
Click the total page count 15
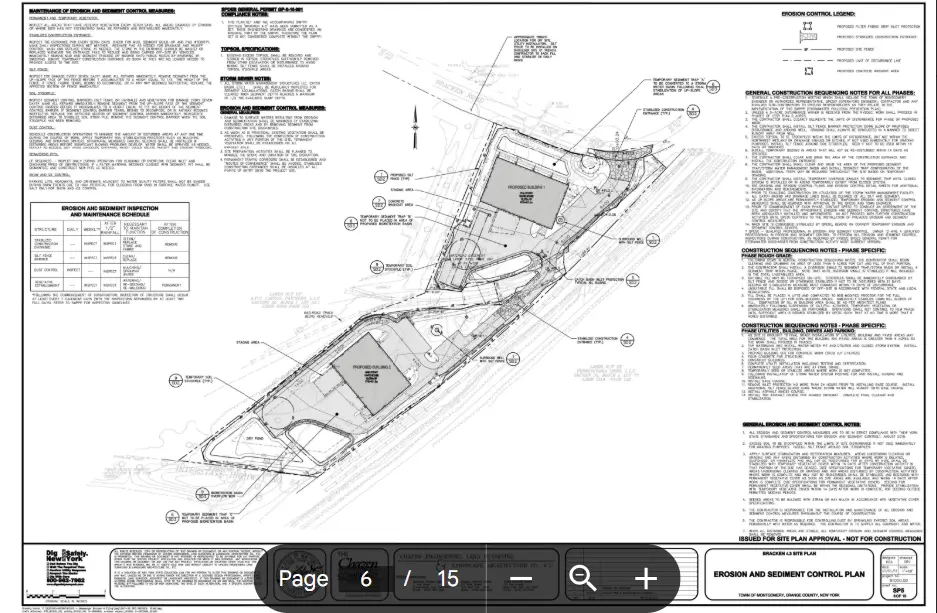click(x=446, y=578)
